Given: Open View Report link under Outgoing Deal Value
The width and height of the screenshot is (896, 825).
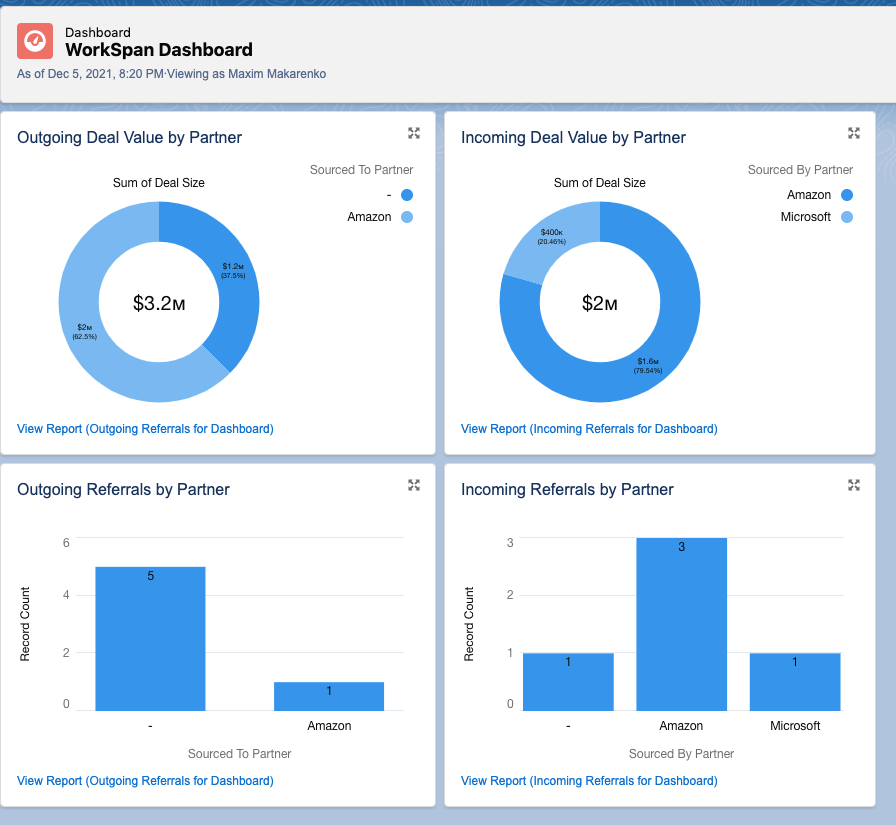Looking at the screenshot, I should click(145, 428).
